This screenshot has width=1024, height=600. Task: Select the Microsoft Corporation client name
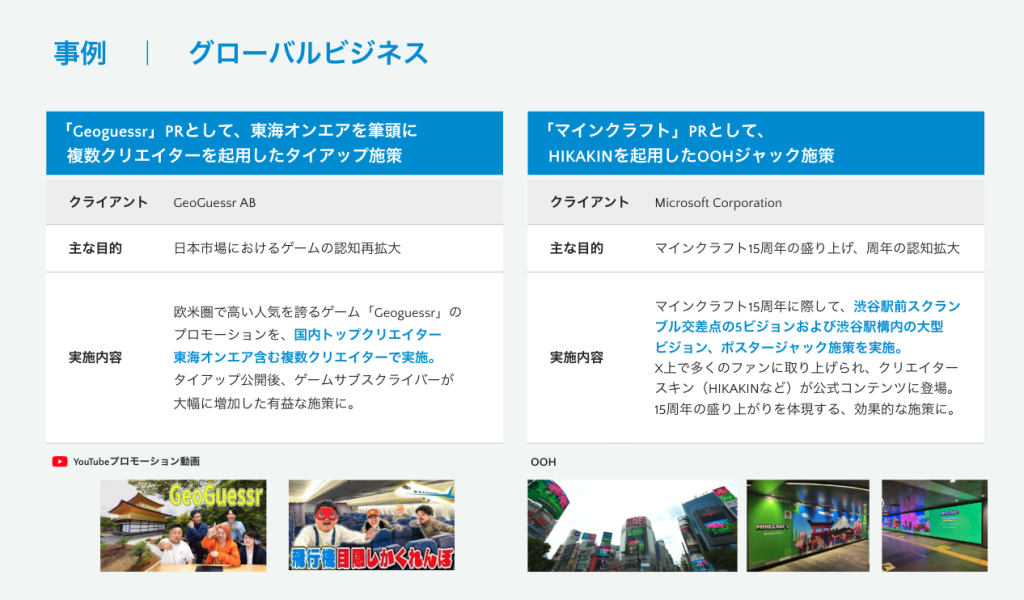tap(718, 203)
